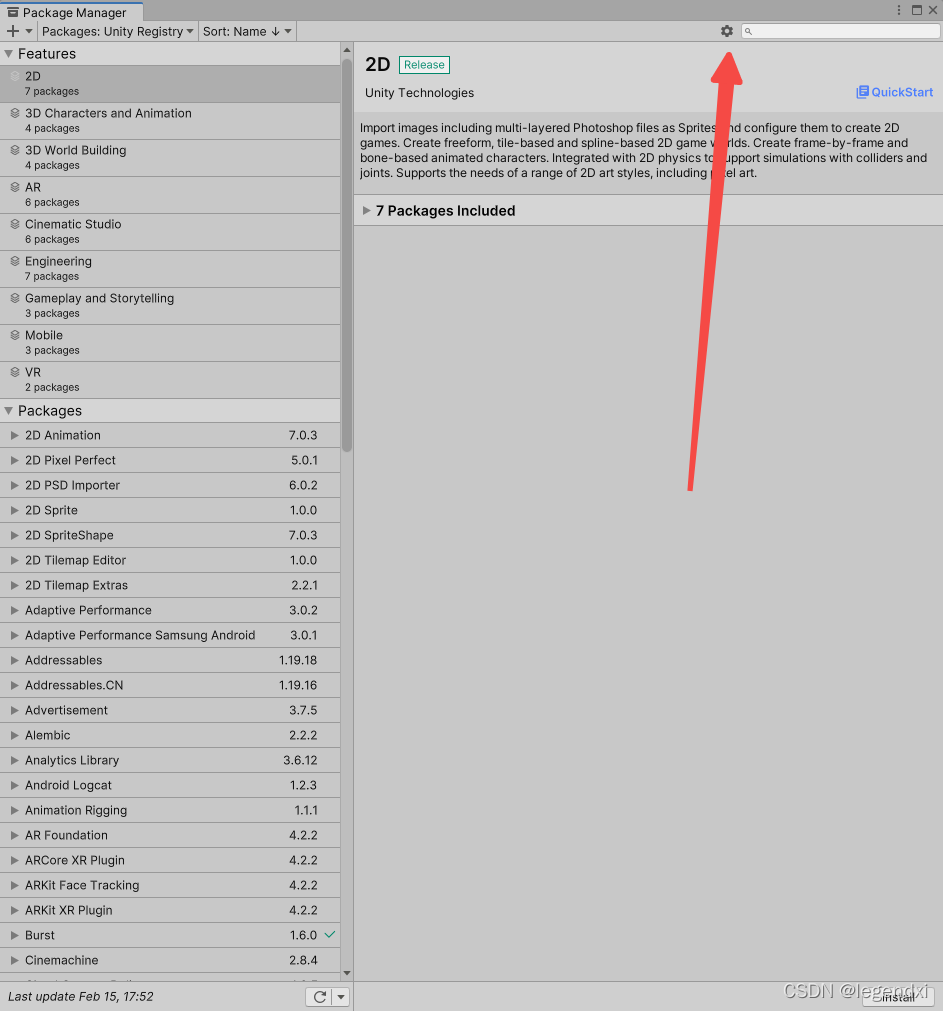943x1011 pixels.
Task: Click the refresh package list icon
Action: 320,997
